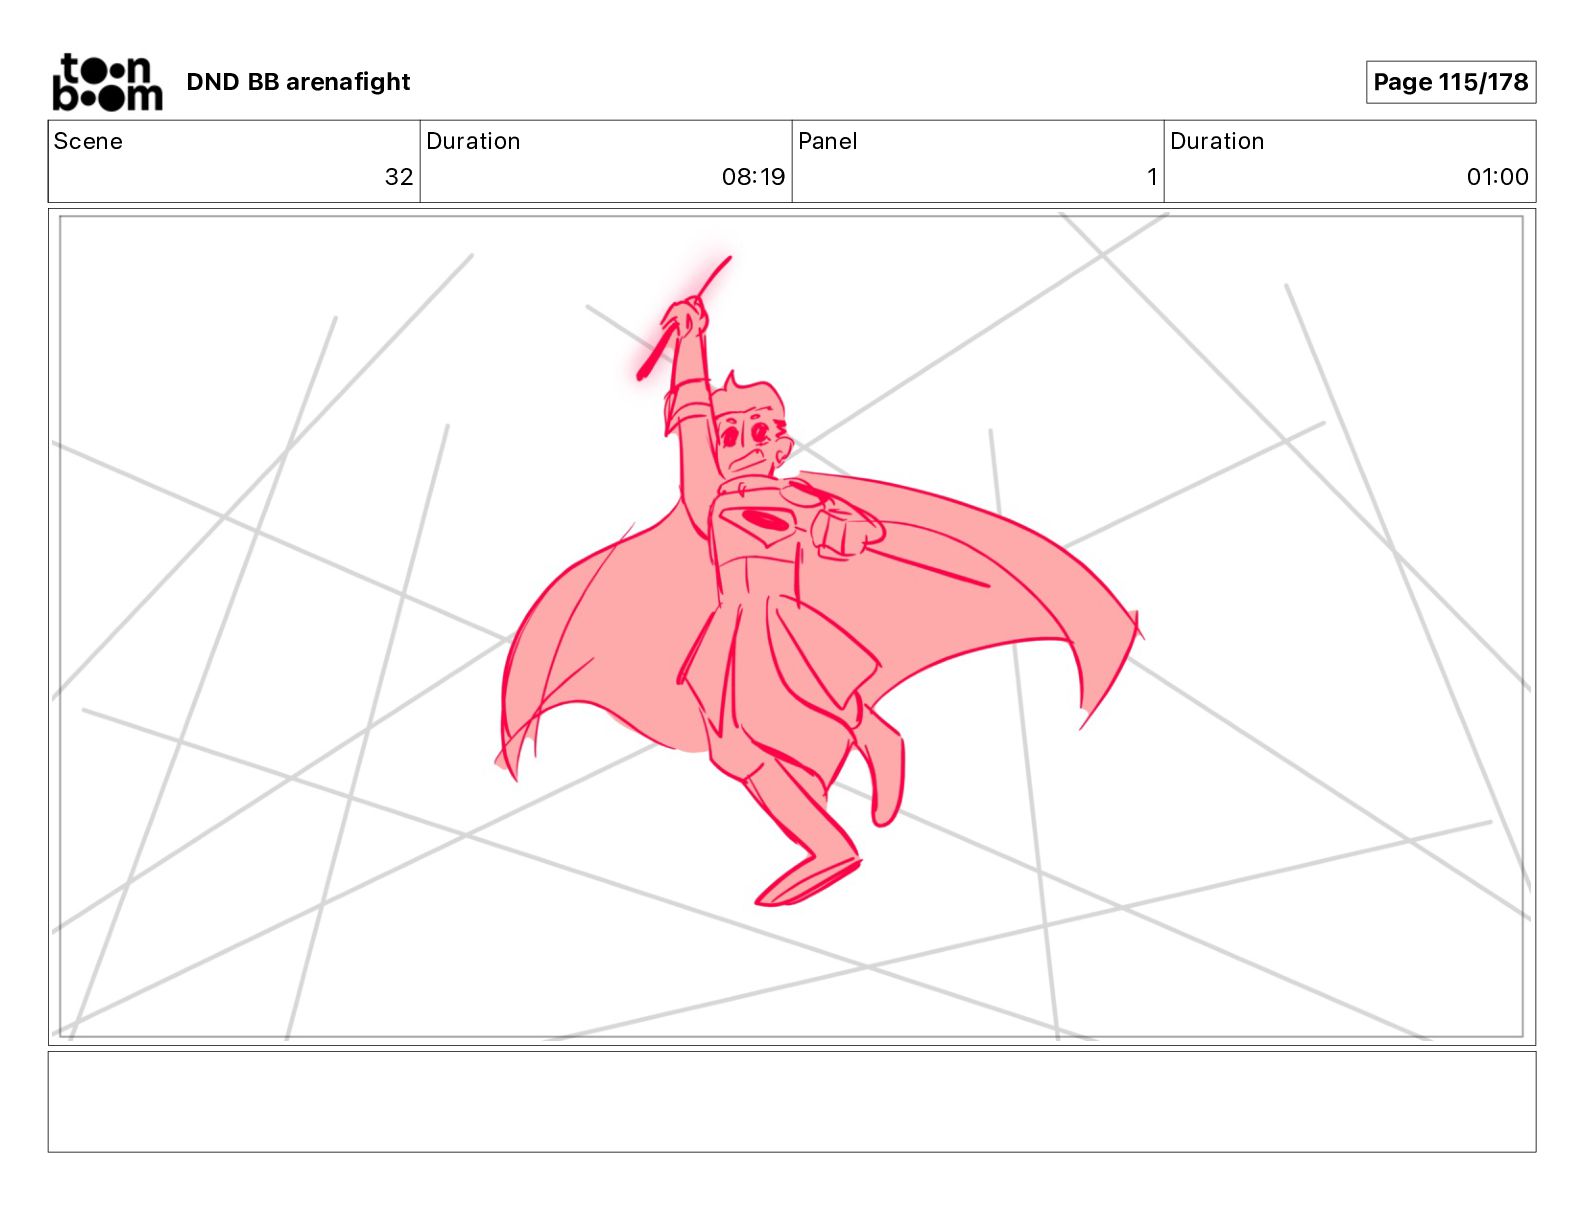Click the empty notes box below panel
The image size is (1584, 1224).
pyautogui.click(x=792, y=1101)
